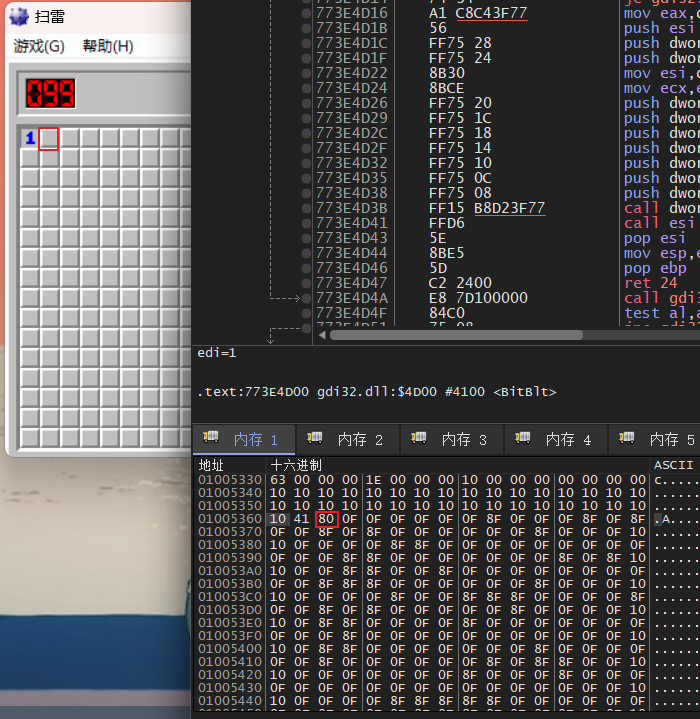Screen dimensions: 700x719
Task: Toggle breakpoint dot at address 773E4D22
Action: [x=306, y=73]
